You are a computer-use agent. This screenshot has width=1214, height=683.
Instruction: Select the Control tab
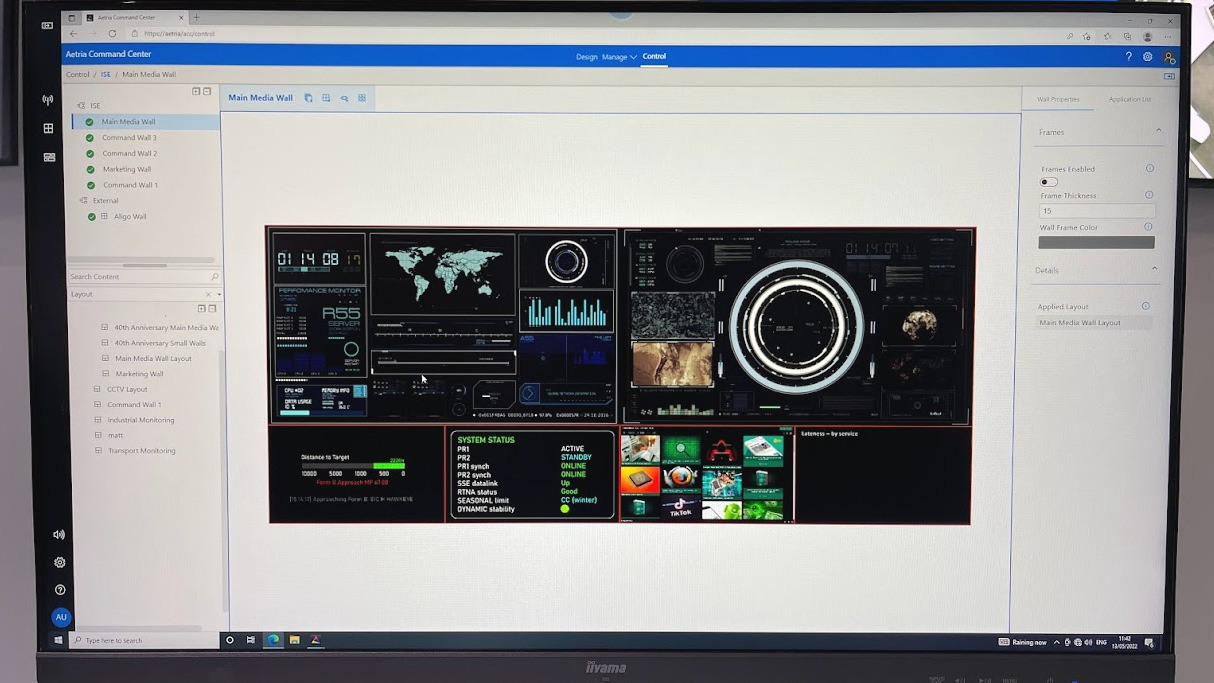654,56
